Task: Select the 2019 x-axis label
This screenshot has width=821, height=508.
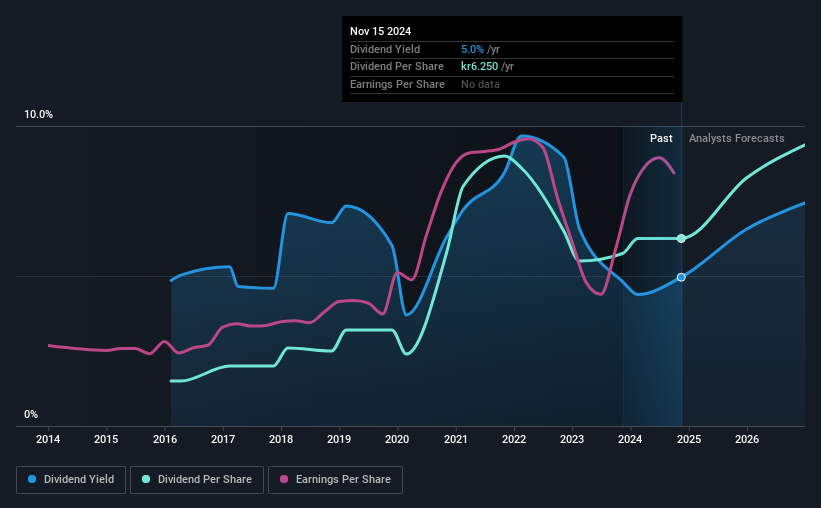Action: point(339,439)
